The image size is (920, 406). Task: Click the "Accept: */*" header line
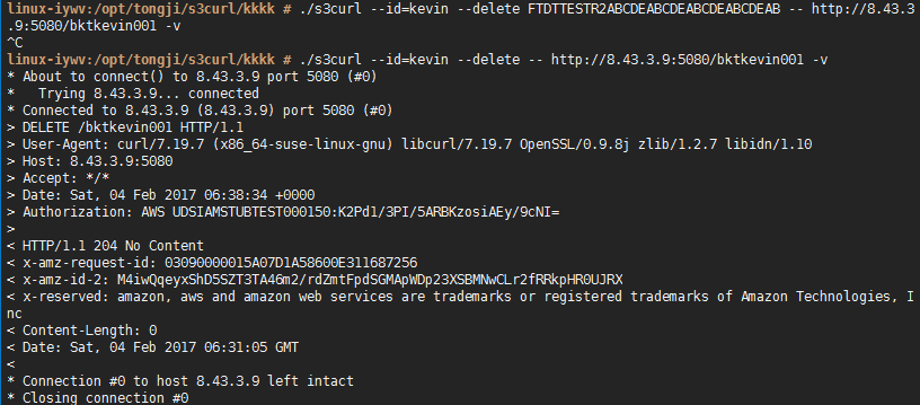(x=60, y=178)
